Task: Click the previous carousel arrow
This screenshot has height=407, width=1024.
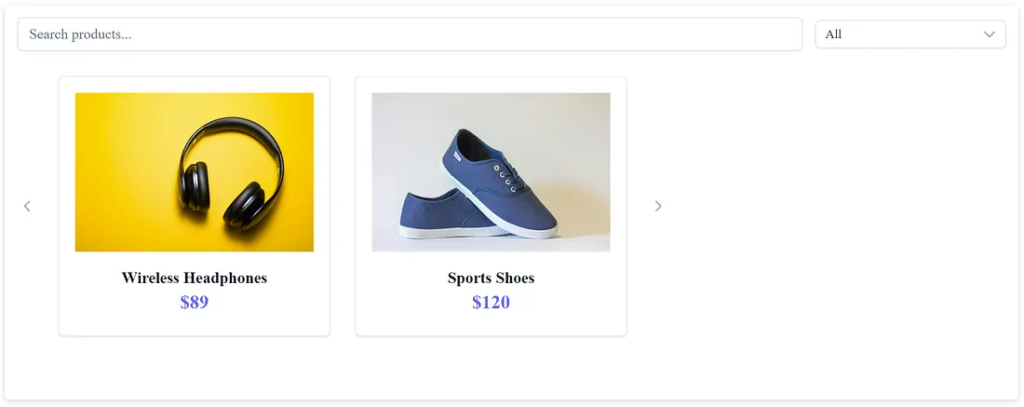Action: pyautogui.click(x=27, y=206)
